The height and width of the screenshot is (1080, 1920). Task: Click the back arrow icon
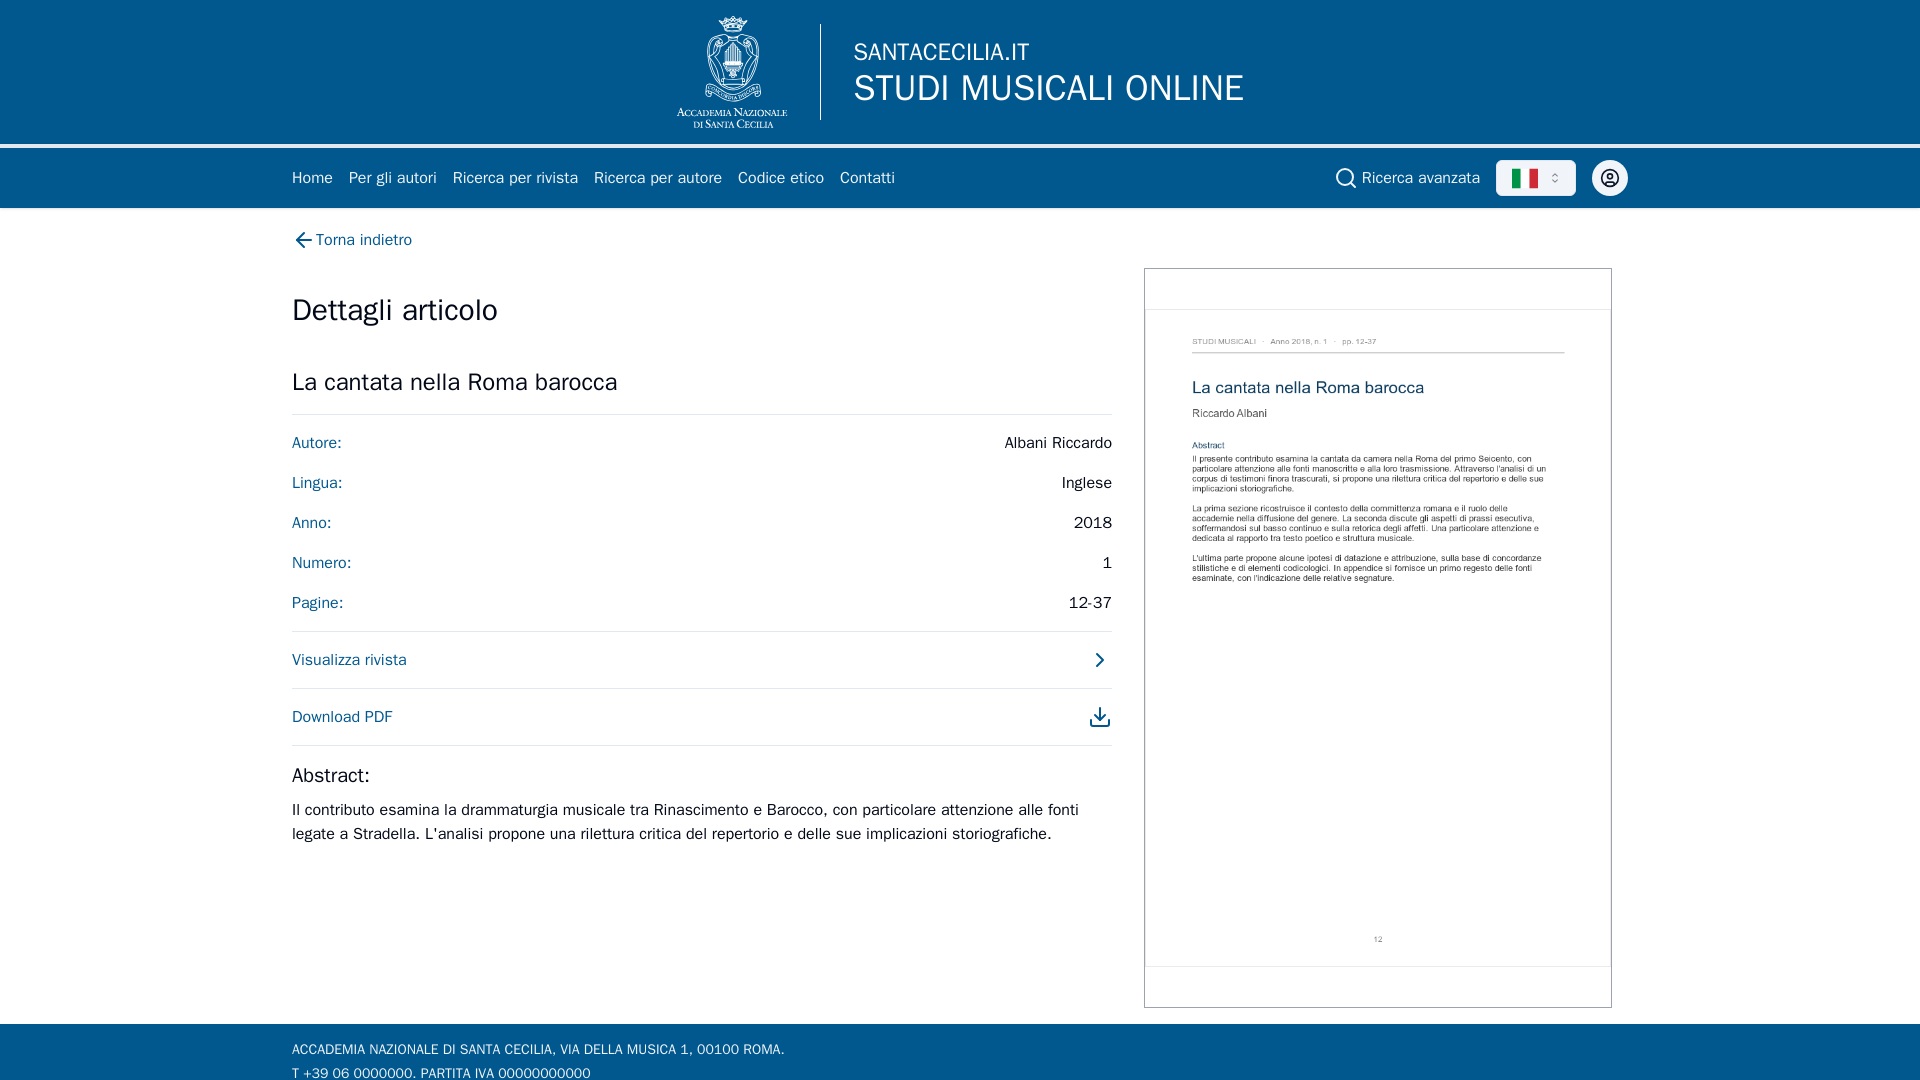point(303,240)
